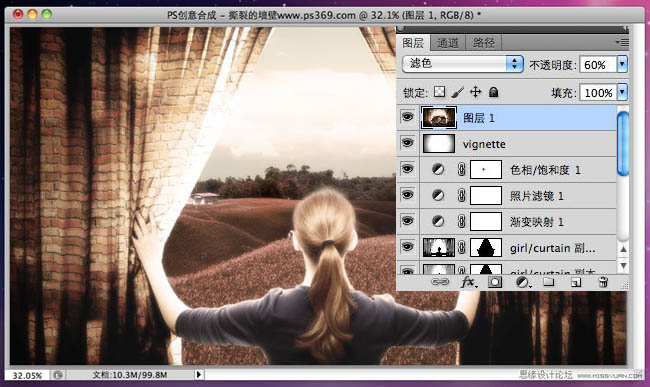Click the 填充 label
The image size is (650, 387).
(x=563, y=93)
